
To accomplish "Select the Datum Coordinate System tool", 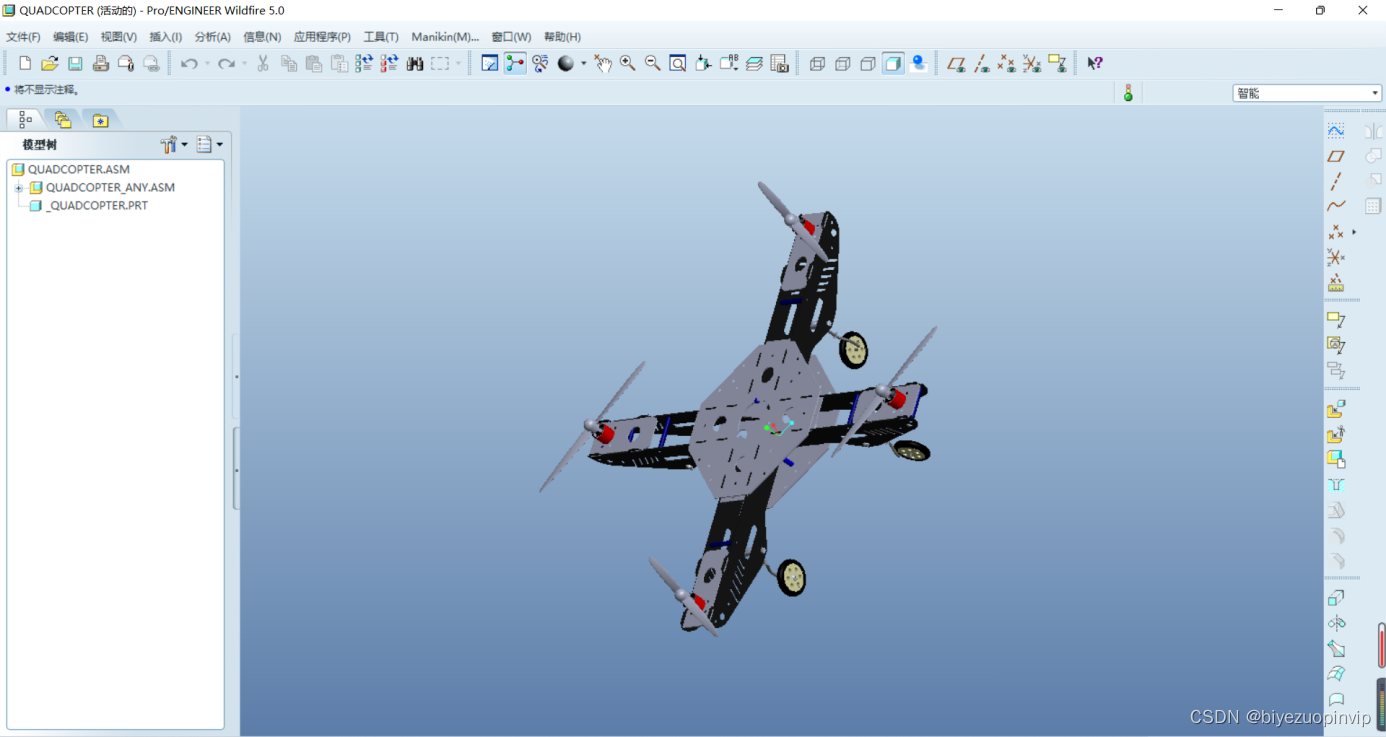I will [1336, 257].
